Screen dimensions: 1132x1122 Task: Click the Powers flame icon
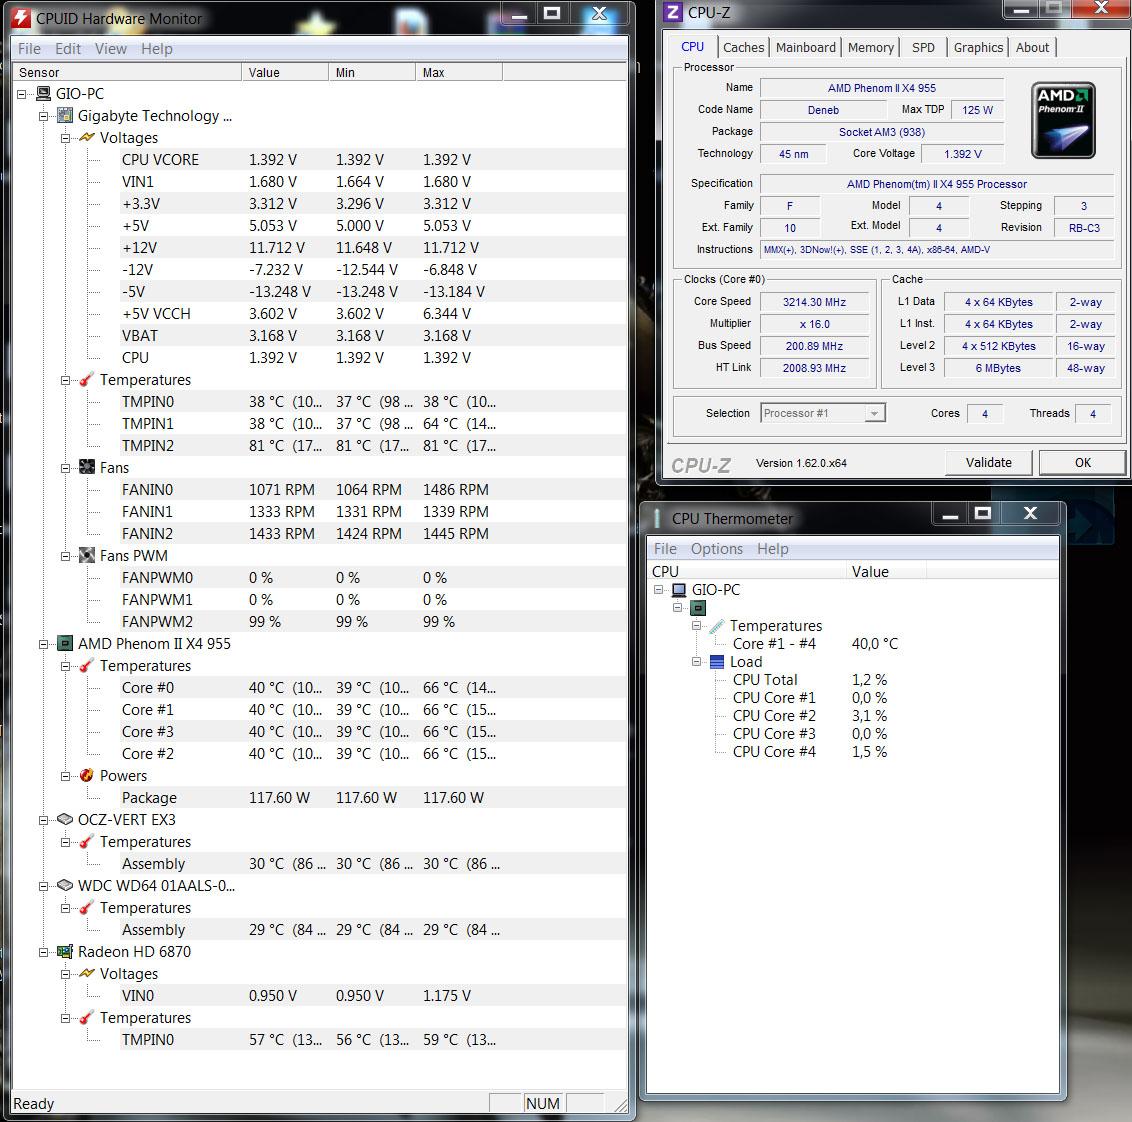87,775
